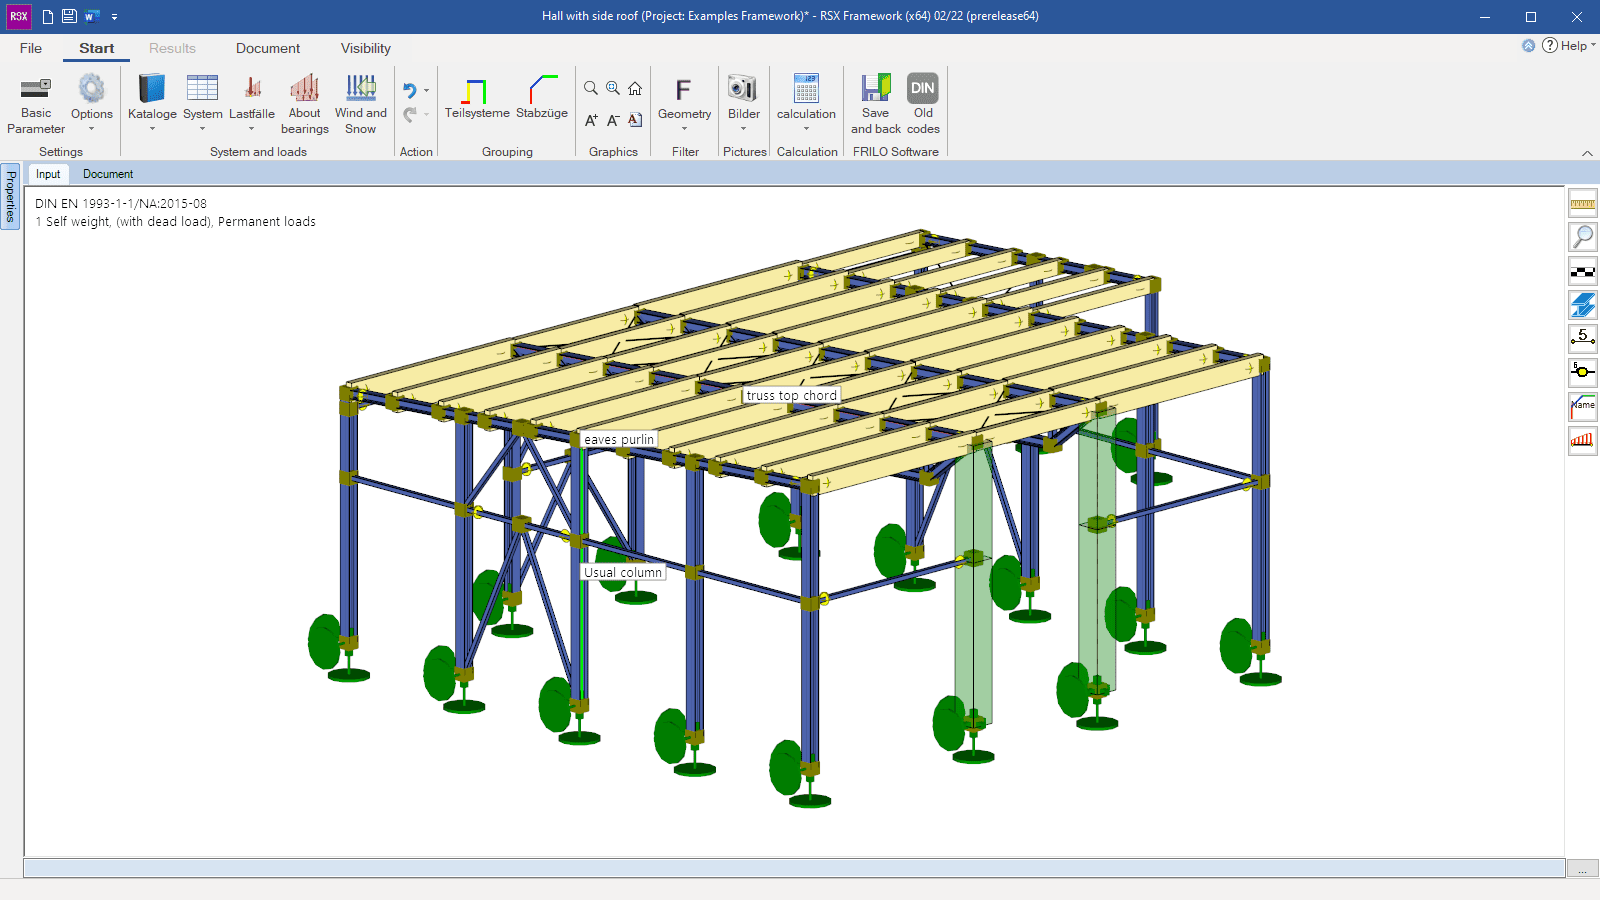Open the calculation dropdown
Image resolution: width=1600 pixels, height=900 pixels.
[x=806, y=129]
